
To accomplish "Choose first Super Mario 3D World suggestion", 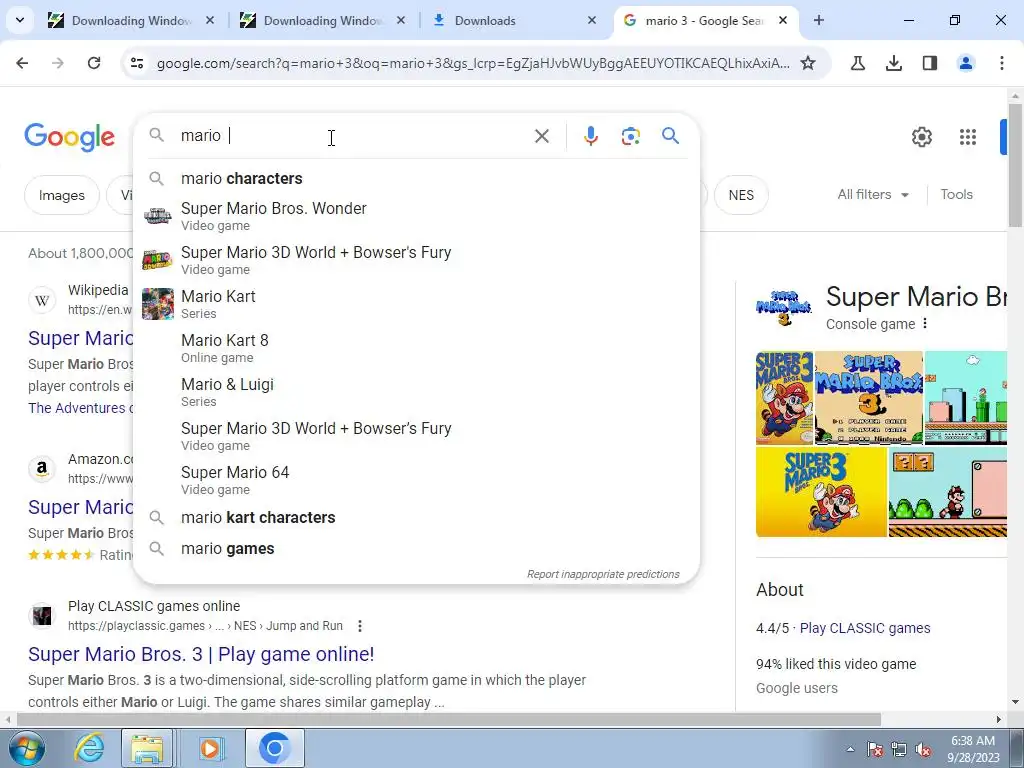I will tap(416, 260).
